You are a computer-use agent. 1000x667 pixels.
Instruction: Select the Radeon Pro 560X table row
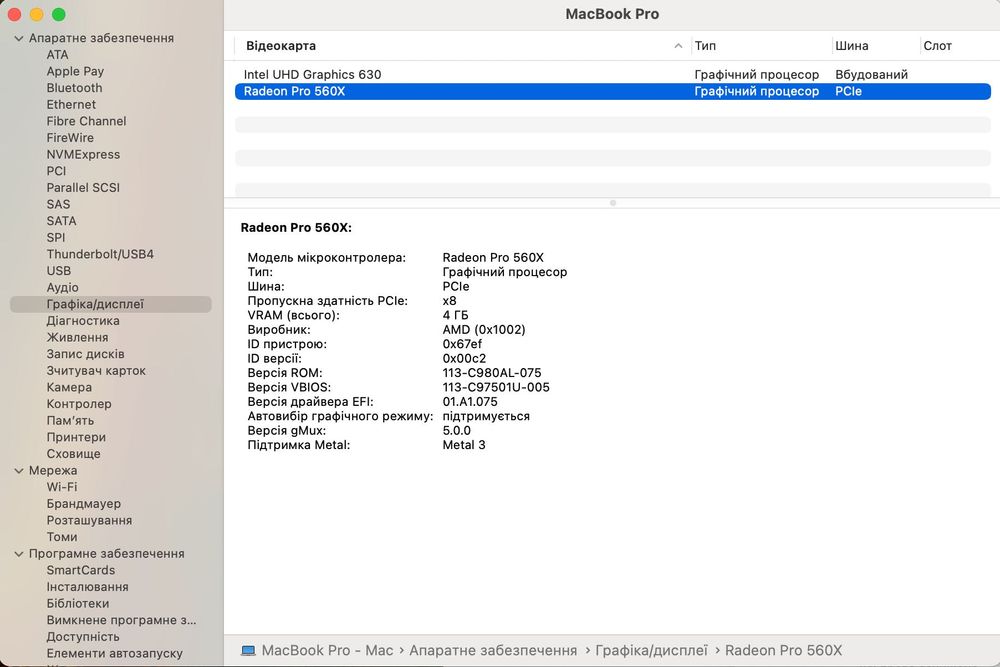[x=612, y=91]
